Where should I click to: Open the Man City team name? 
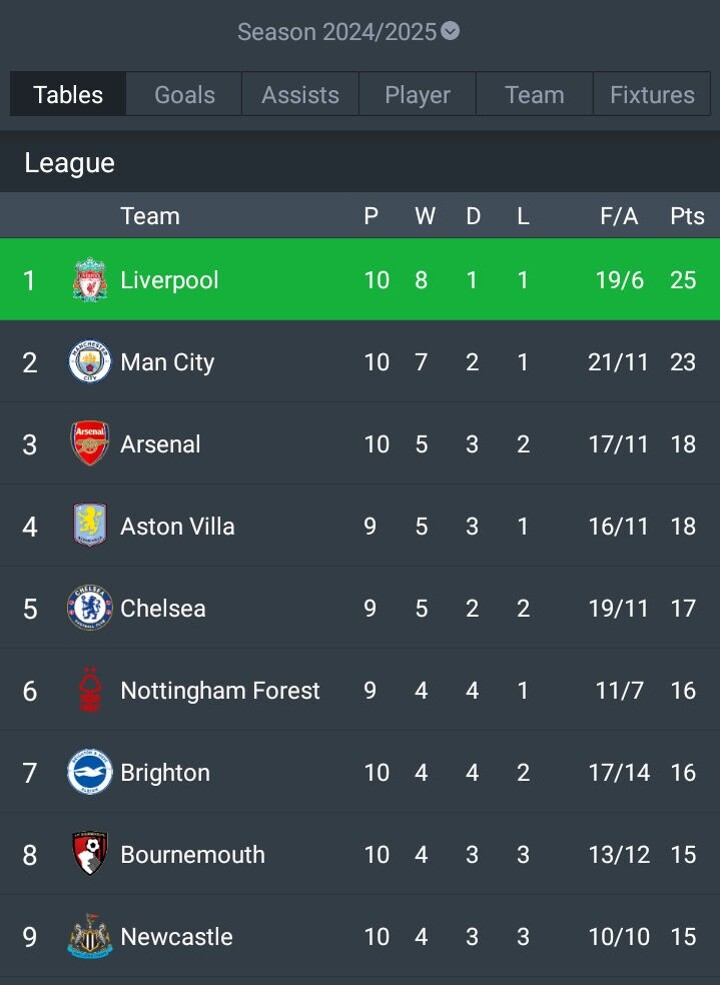point(167,362)
